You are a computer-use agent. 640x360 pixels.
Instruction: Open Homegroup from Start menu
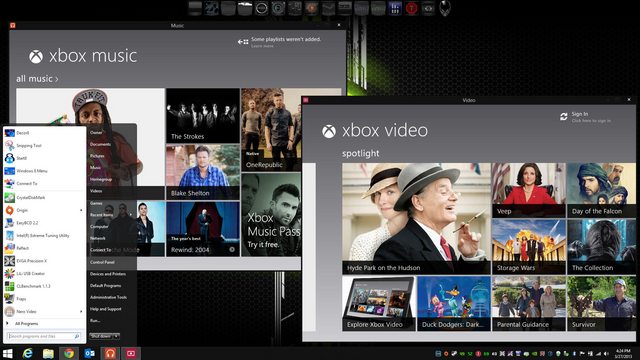101,179
